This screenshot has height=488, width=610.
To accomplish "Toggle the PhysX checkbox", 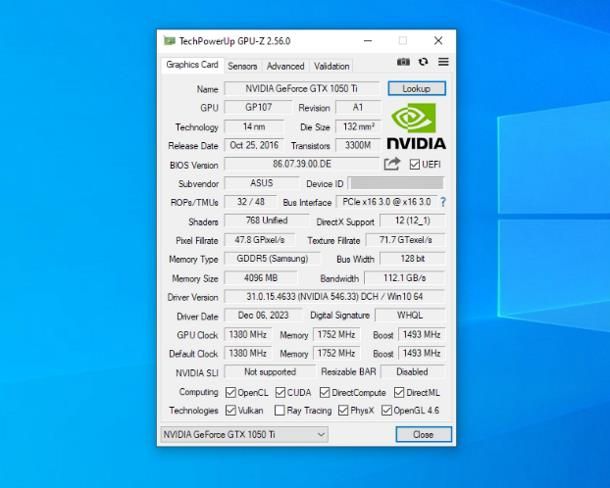I will tap(343, 410).
